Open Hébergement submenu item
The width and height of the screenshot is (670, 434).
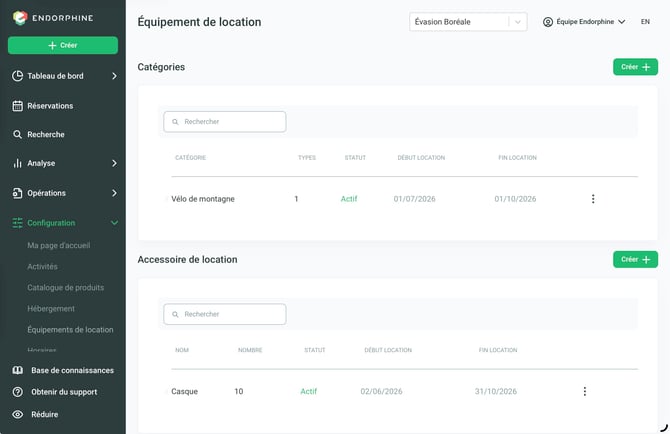tap(51, 309)
